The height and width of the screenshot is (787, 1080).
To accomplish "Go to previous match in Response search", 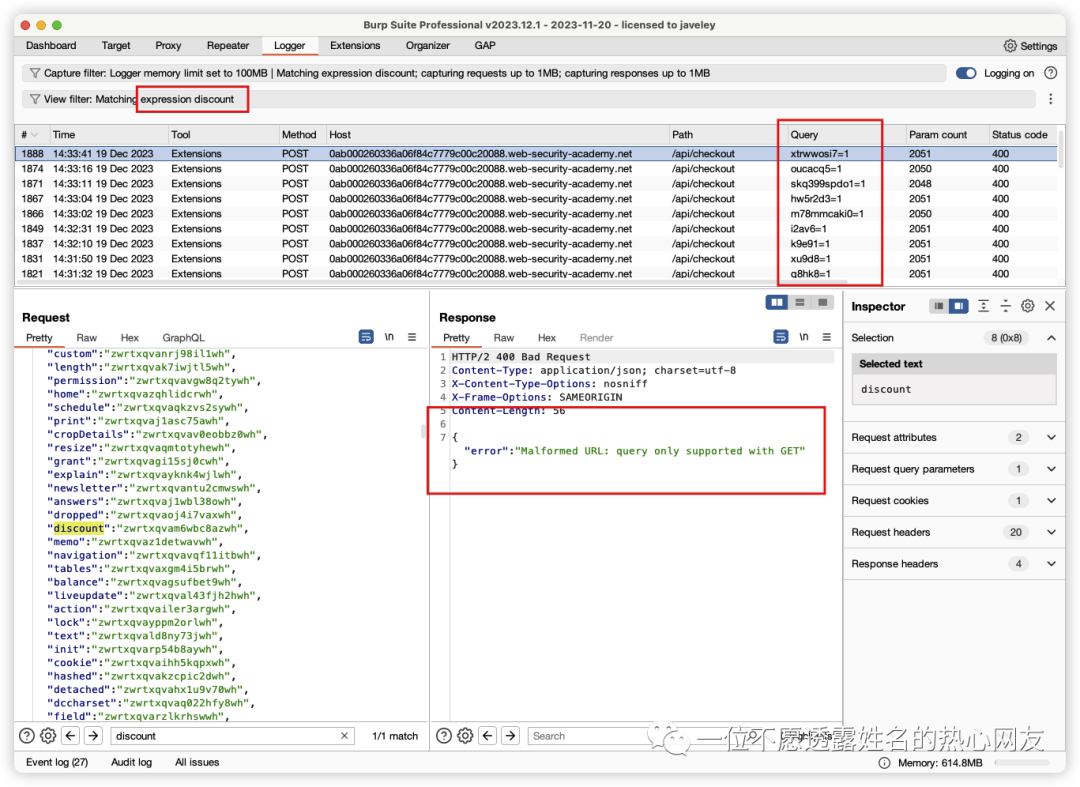I will pyautogui.click(x=488, y=736).
